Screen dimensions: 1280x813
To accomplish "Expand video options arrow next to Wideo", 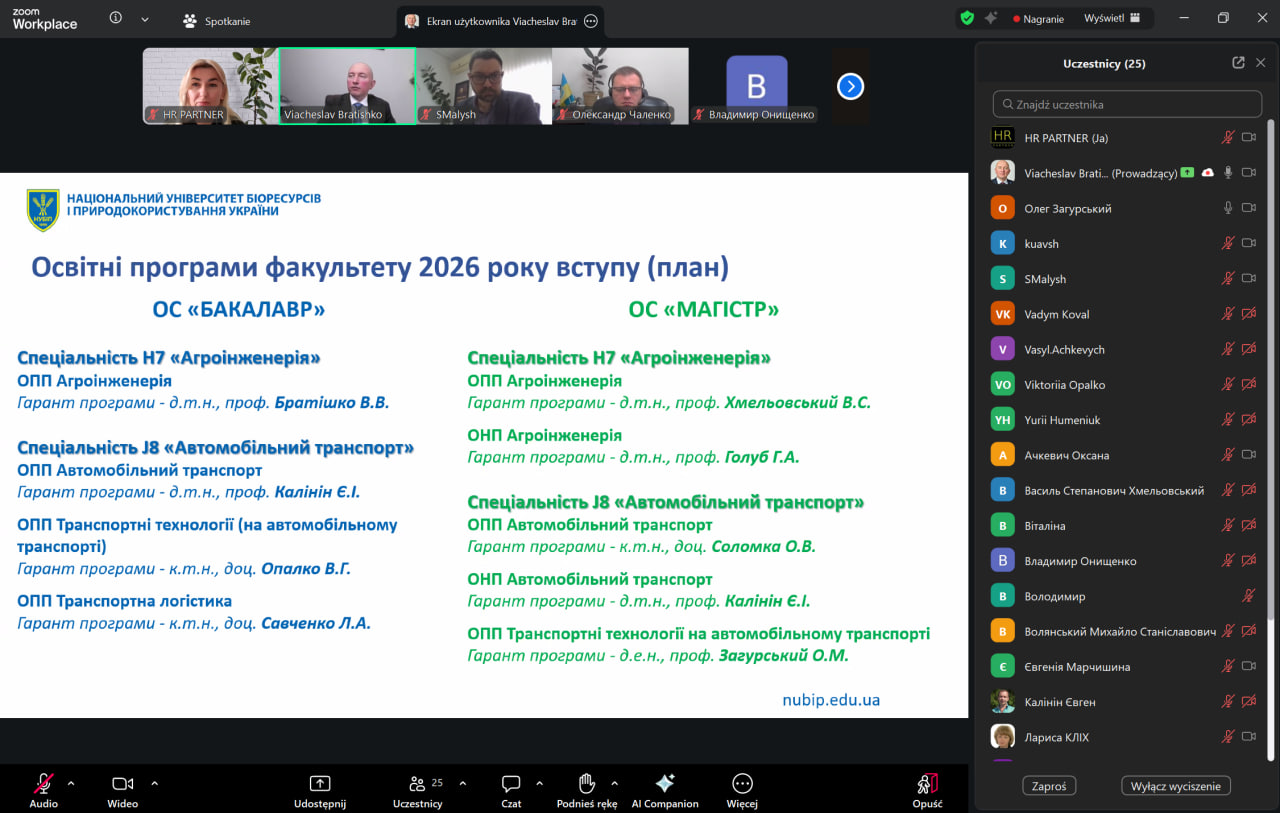I will (154, 783).
